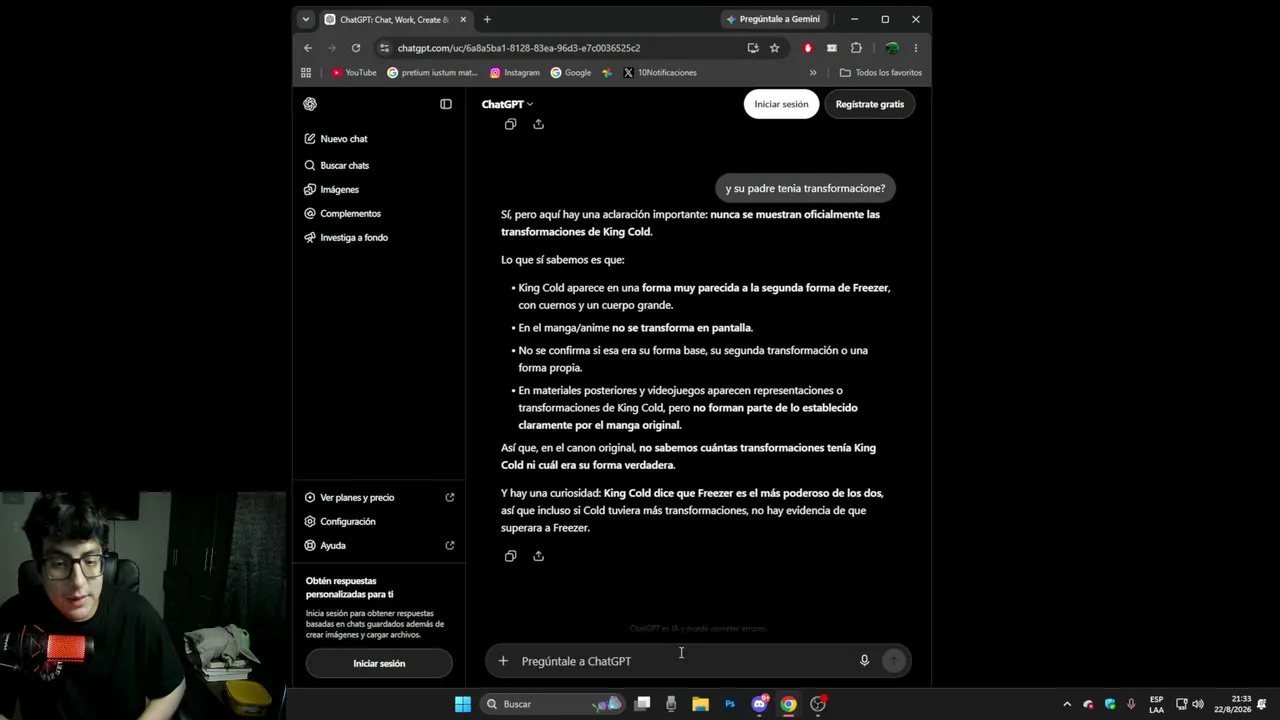The image size is (1280, 720).
Task: Click Regístrate gratis button
Action: point(869,104)
